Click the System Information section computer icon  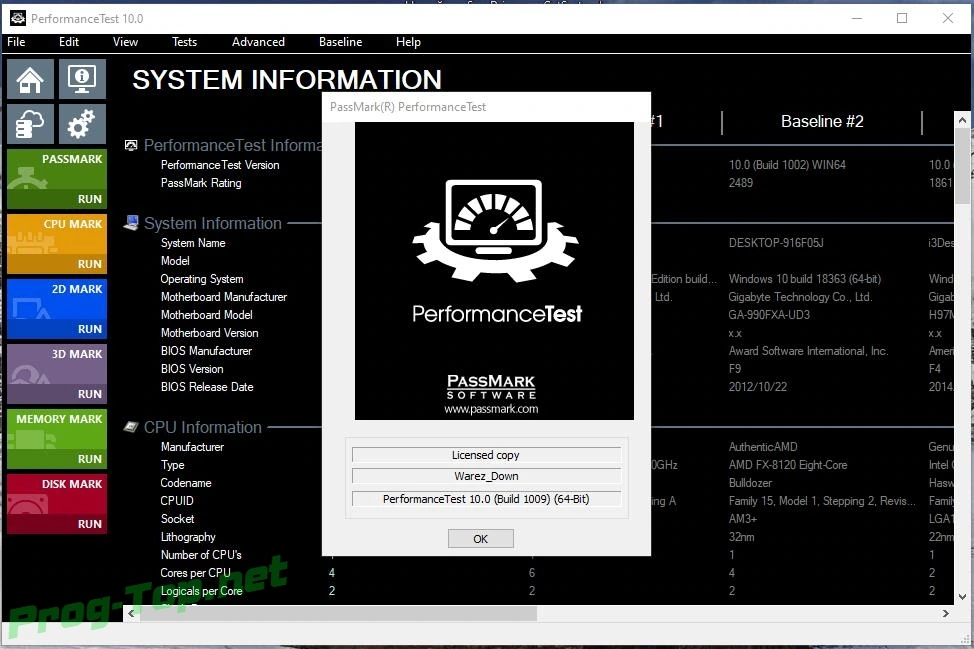click(130, 223)
